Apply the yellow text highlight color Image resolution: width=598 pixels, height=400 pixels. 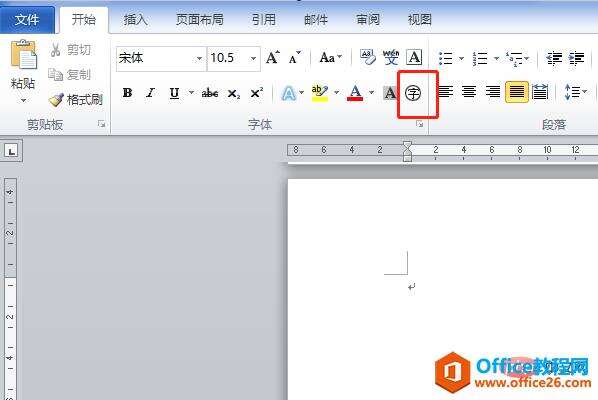[x=320, y=93]
